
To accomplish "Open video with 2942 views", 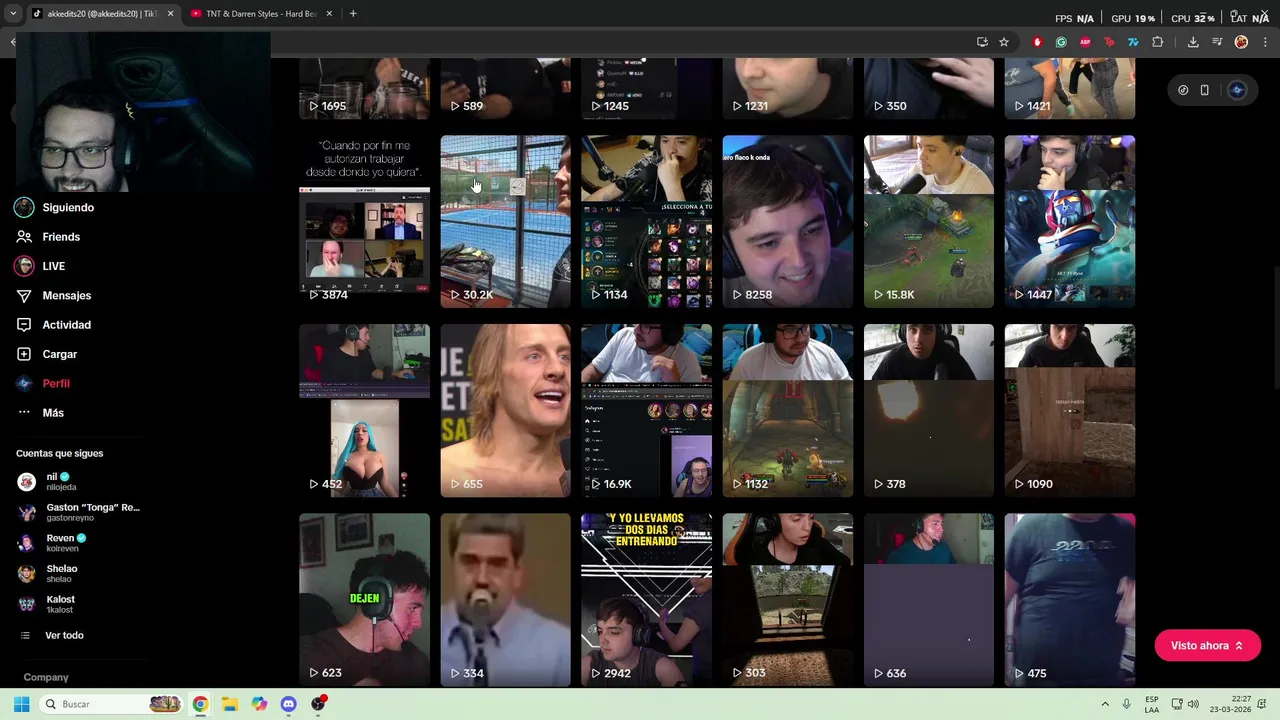I will (x=646, y=600).
